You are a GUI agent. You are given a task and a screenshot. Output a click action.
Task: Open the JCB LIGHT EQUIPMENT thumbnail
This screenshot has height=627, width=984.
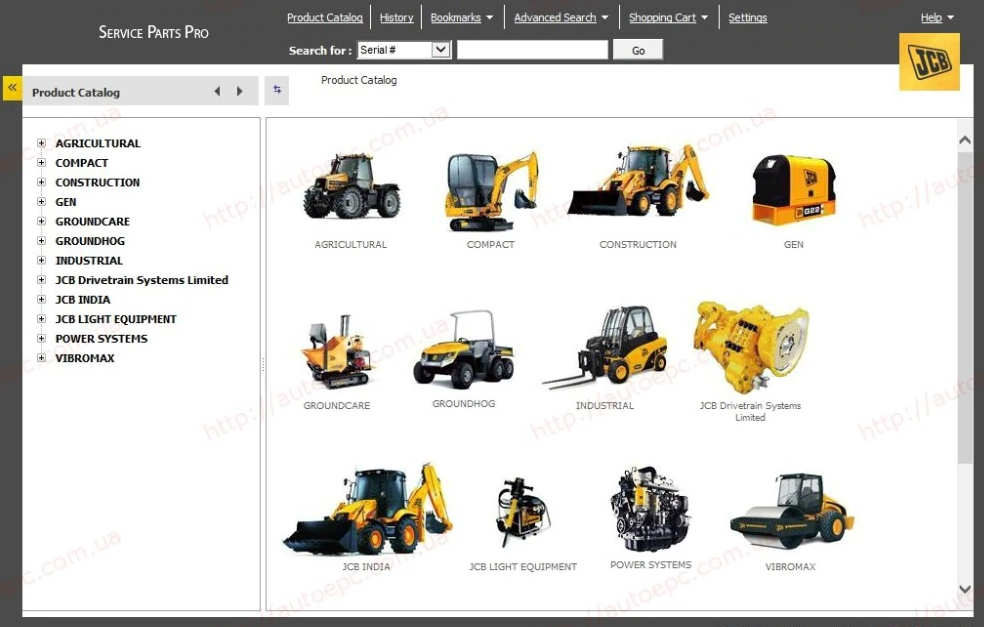coord(523,512)
